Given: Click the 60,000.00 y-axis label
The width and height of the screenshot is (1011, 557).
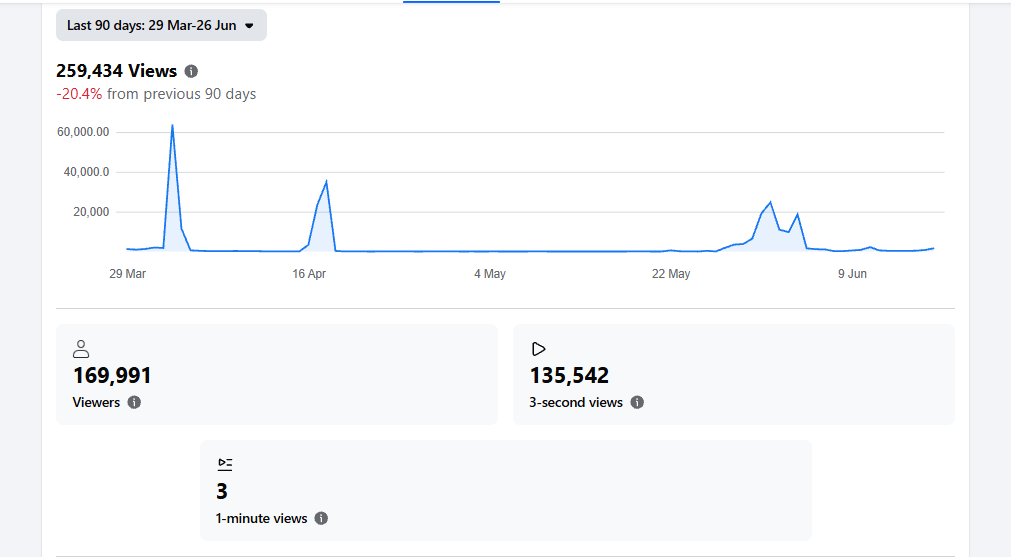Looking at the screenshot, I should [x=83, y=132].
